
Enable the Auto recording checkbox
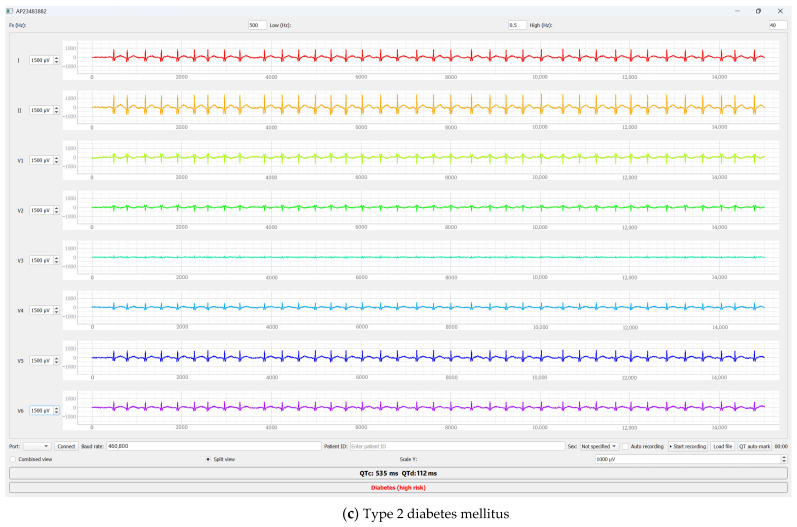(625, 446)
